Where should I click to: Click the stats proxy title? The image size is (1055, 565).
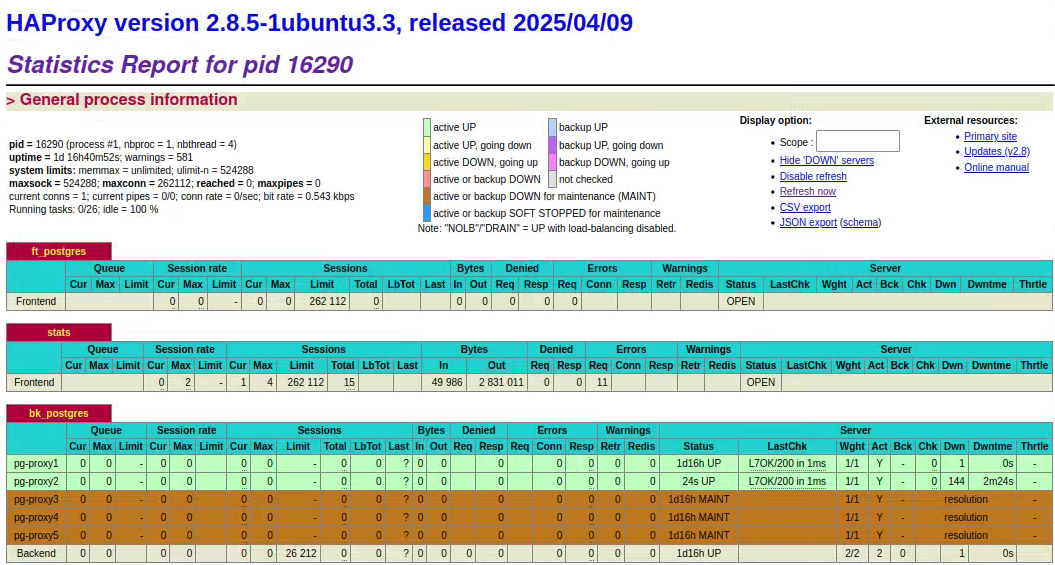tap(59, 333)
